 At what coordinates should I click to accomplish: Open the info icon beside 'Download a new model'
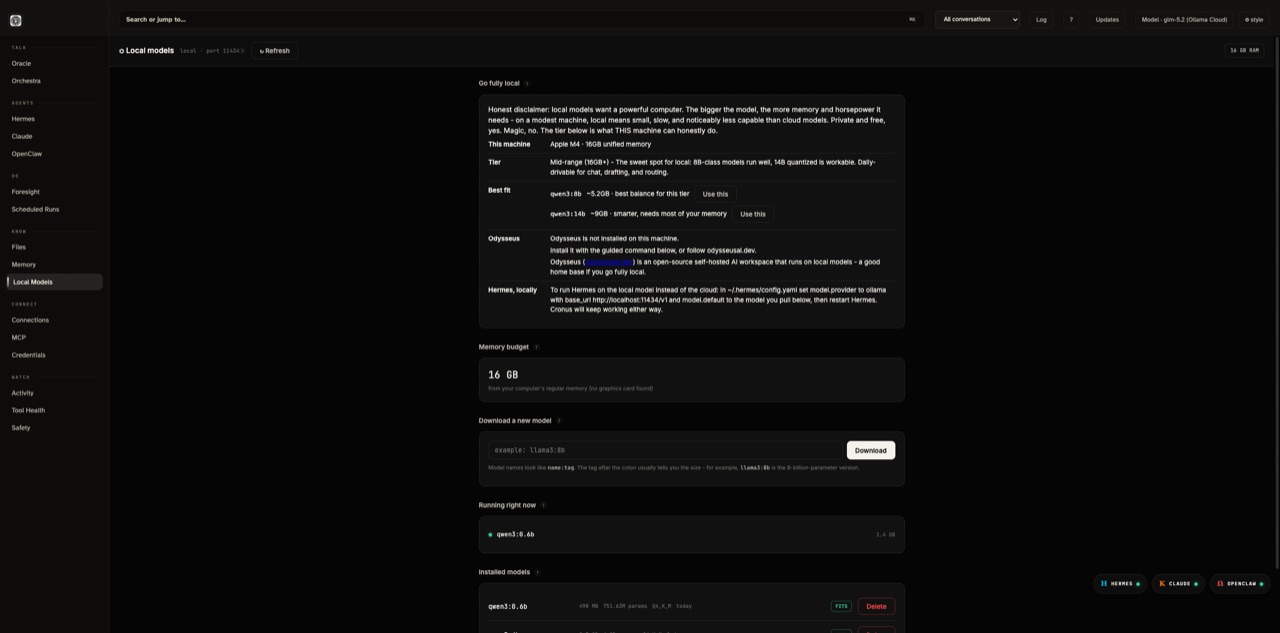559,421
